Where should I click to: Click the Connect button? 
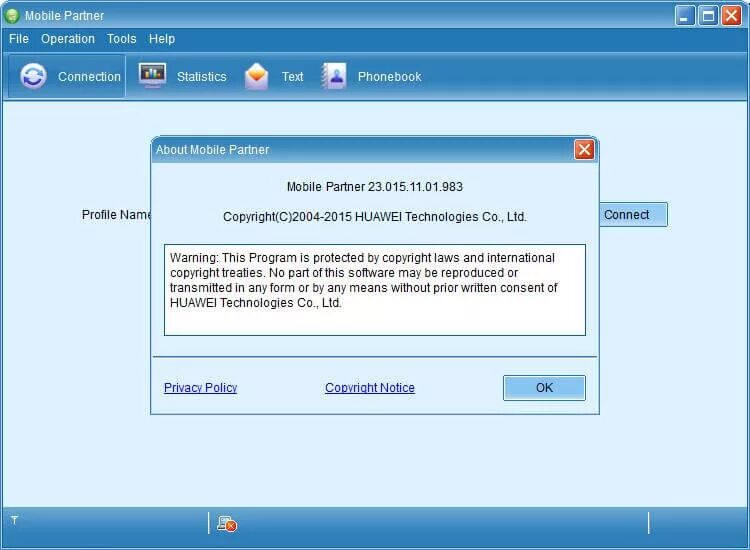[x=633, y=214]
